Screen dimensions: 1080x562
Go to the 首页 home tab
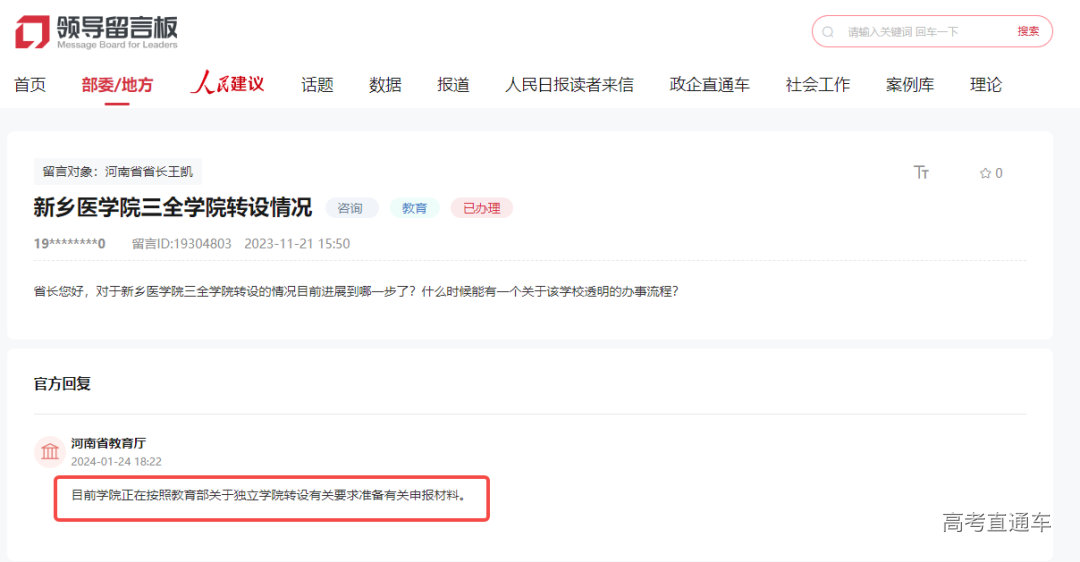click(x=30, y=85)
